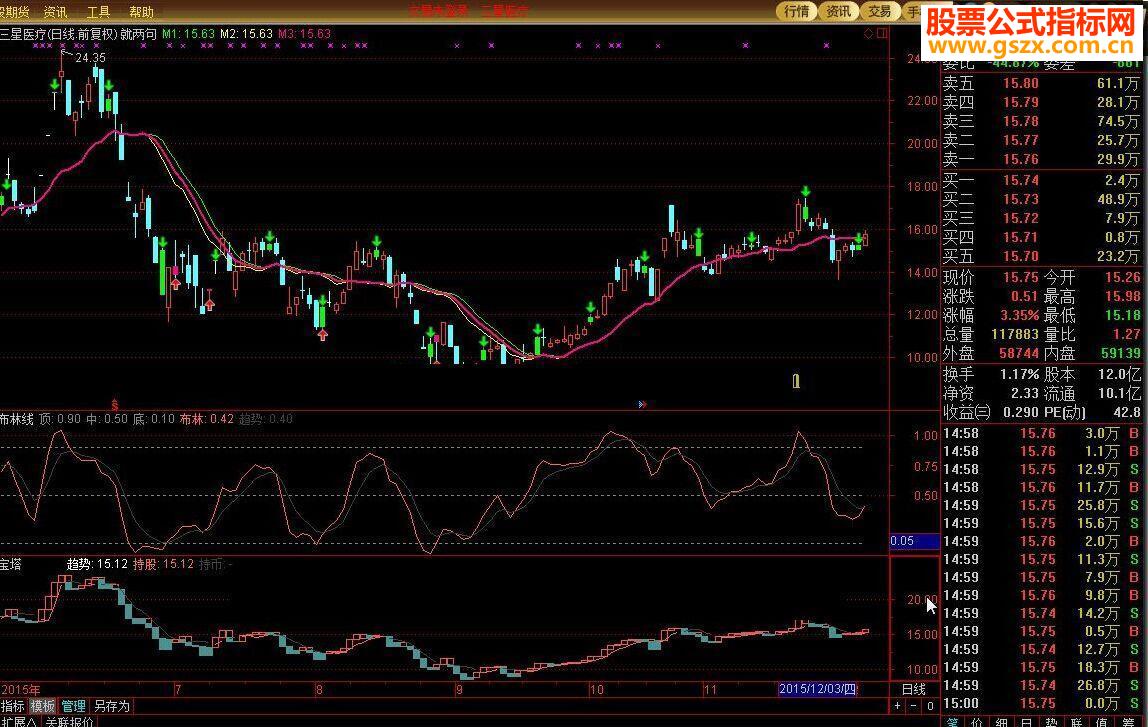Click the 行情 button at top right
The image size is (1148, 727).
[796, 11]
